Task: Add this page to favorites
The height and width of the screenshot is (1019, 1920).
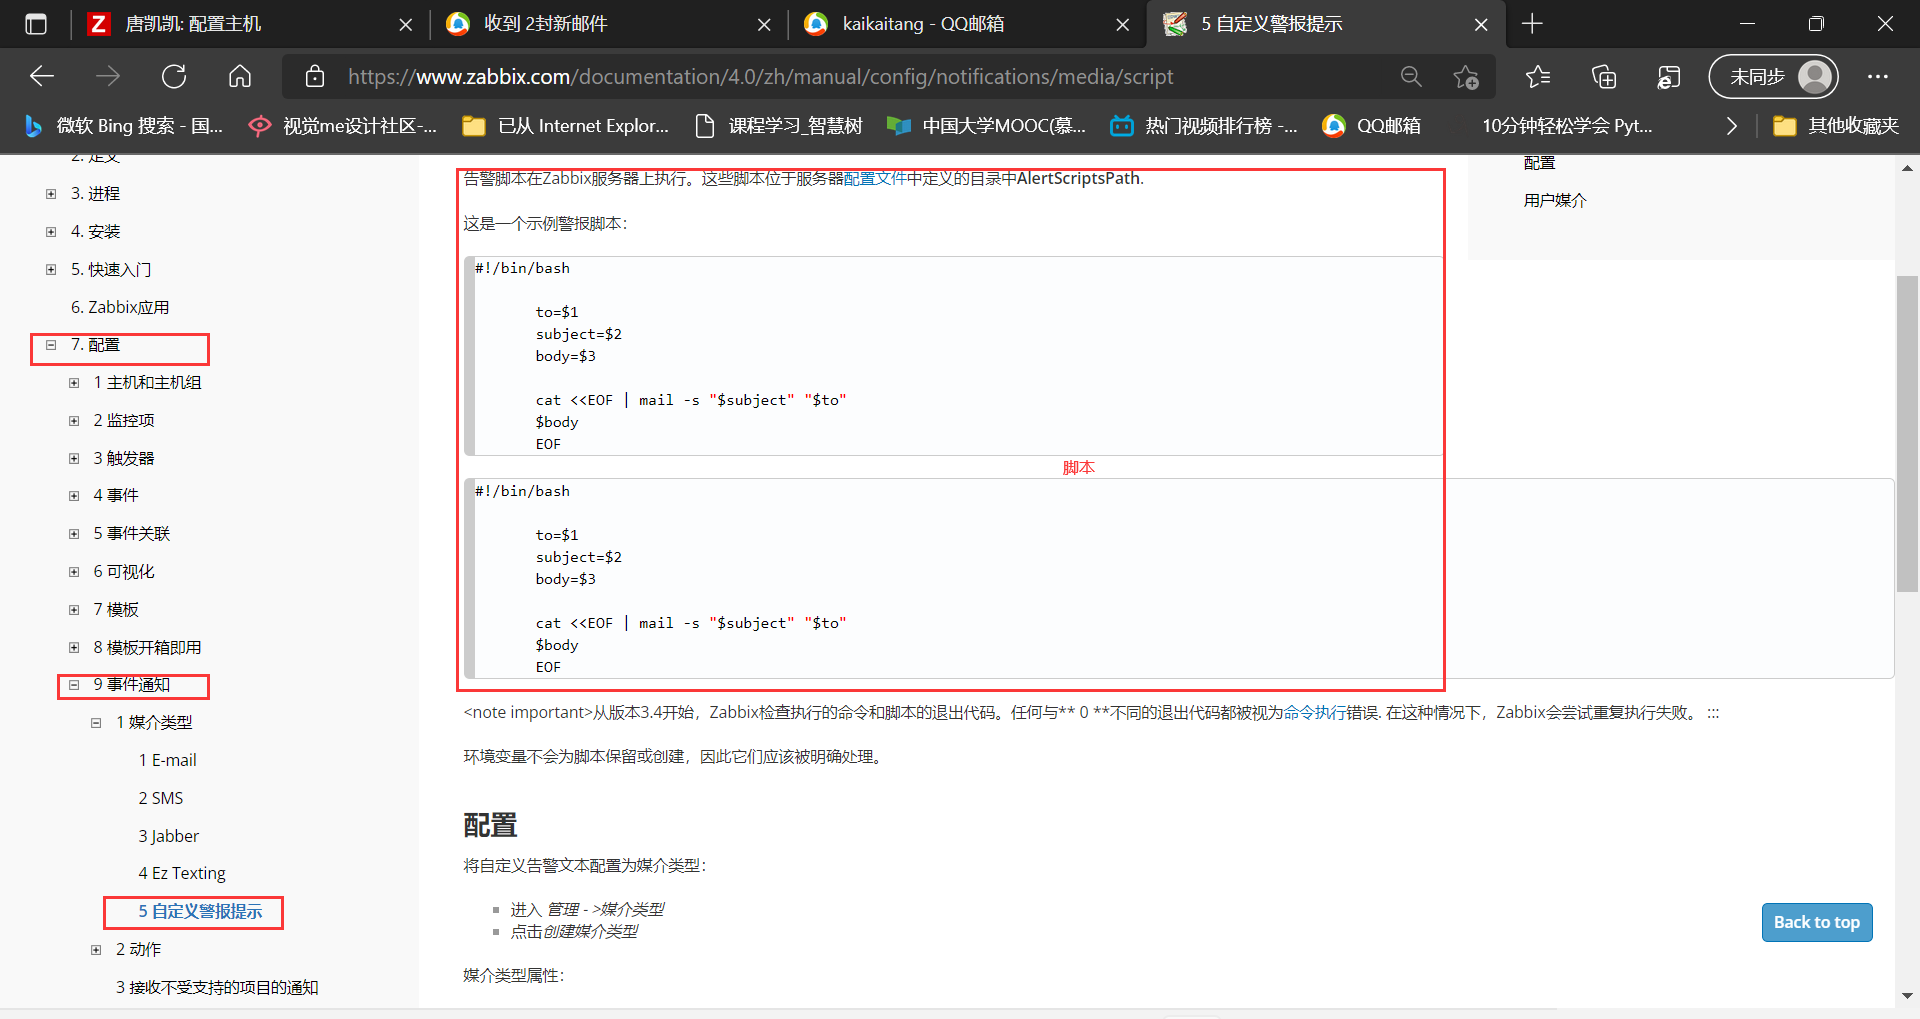Action: [1466, 76]
